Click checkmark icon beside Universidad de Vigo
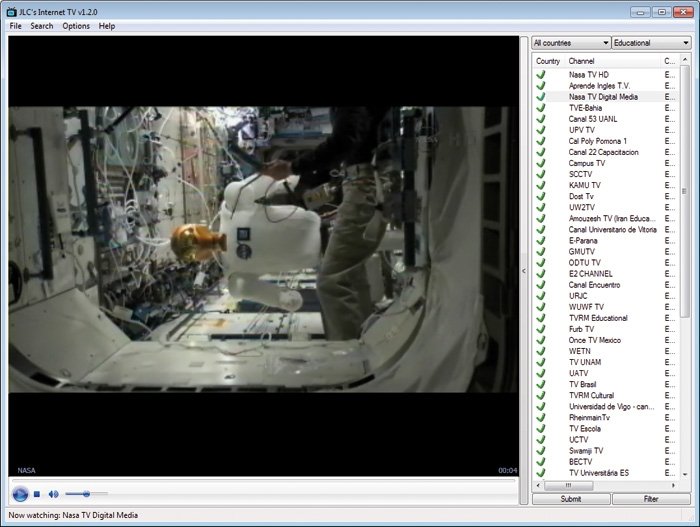 [541, 406]
